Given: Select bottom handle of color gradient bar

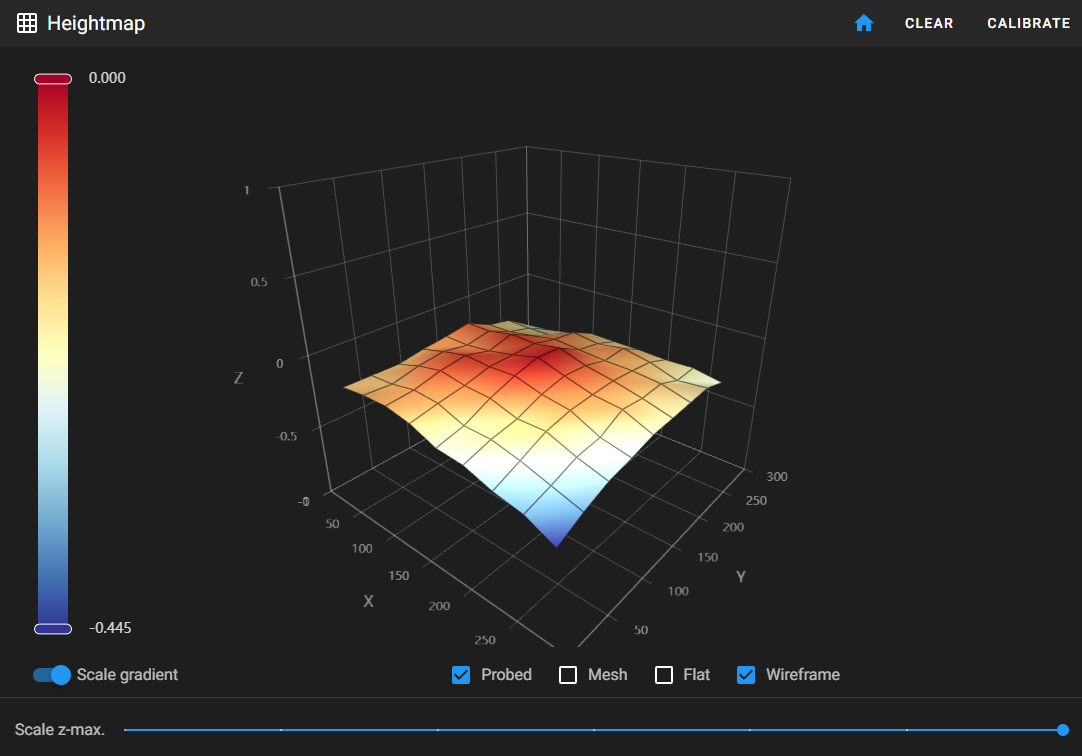Looking at the screenshot, I should pos(53,629).
